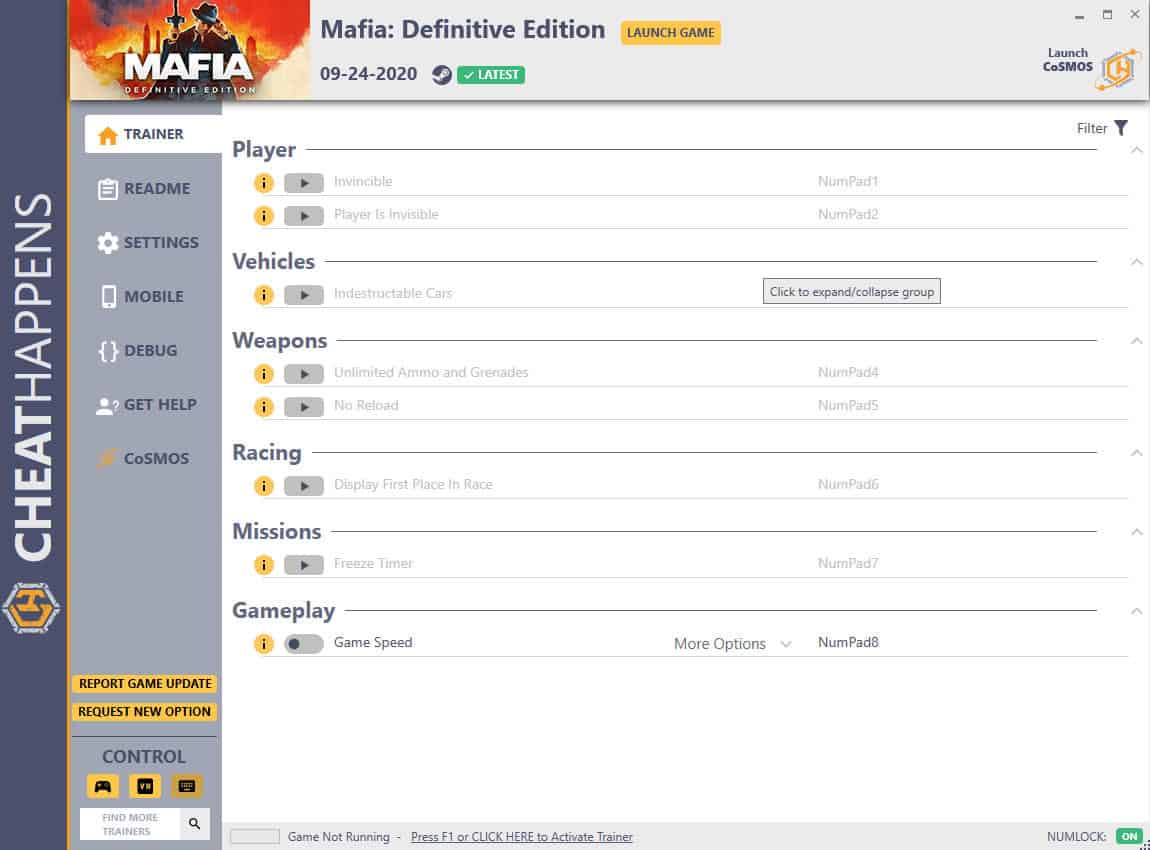Click the Launch CoSMOS hexagon icon
Viewport: 1150px width, 850px height.
[x=1118, y=70]
